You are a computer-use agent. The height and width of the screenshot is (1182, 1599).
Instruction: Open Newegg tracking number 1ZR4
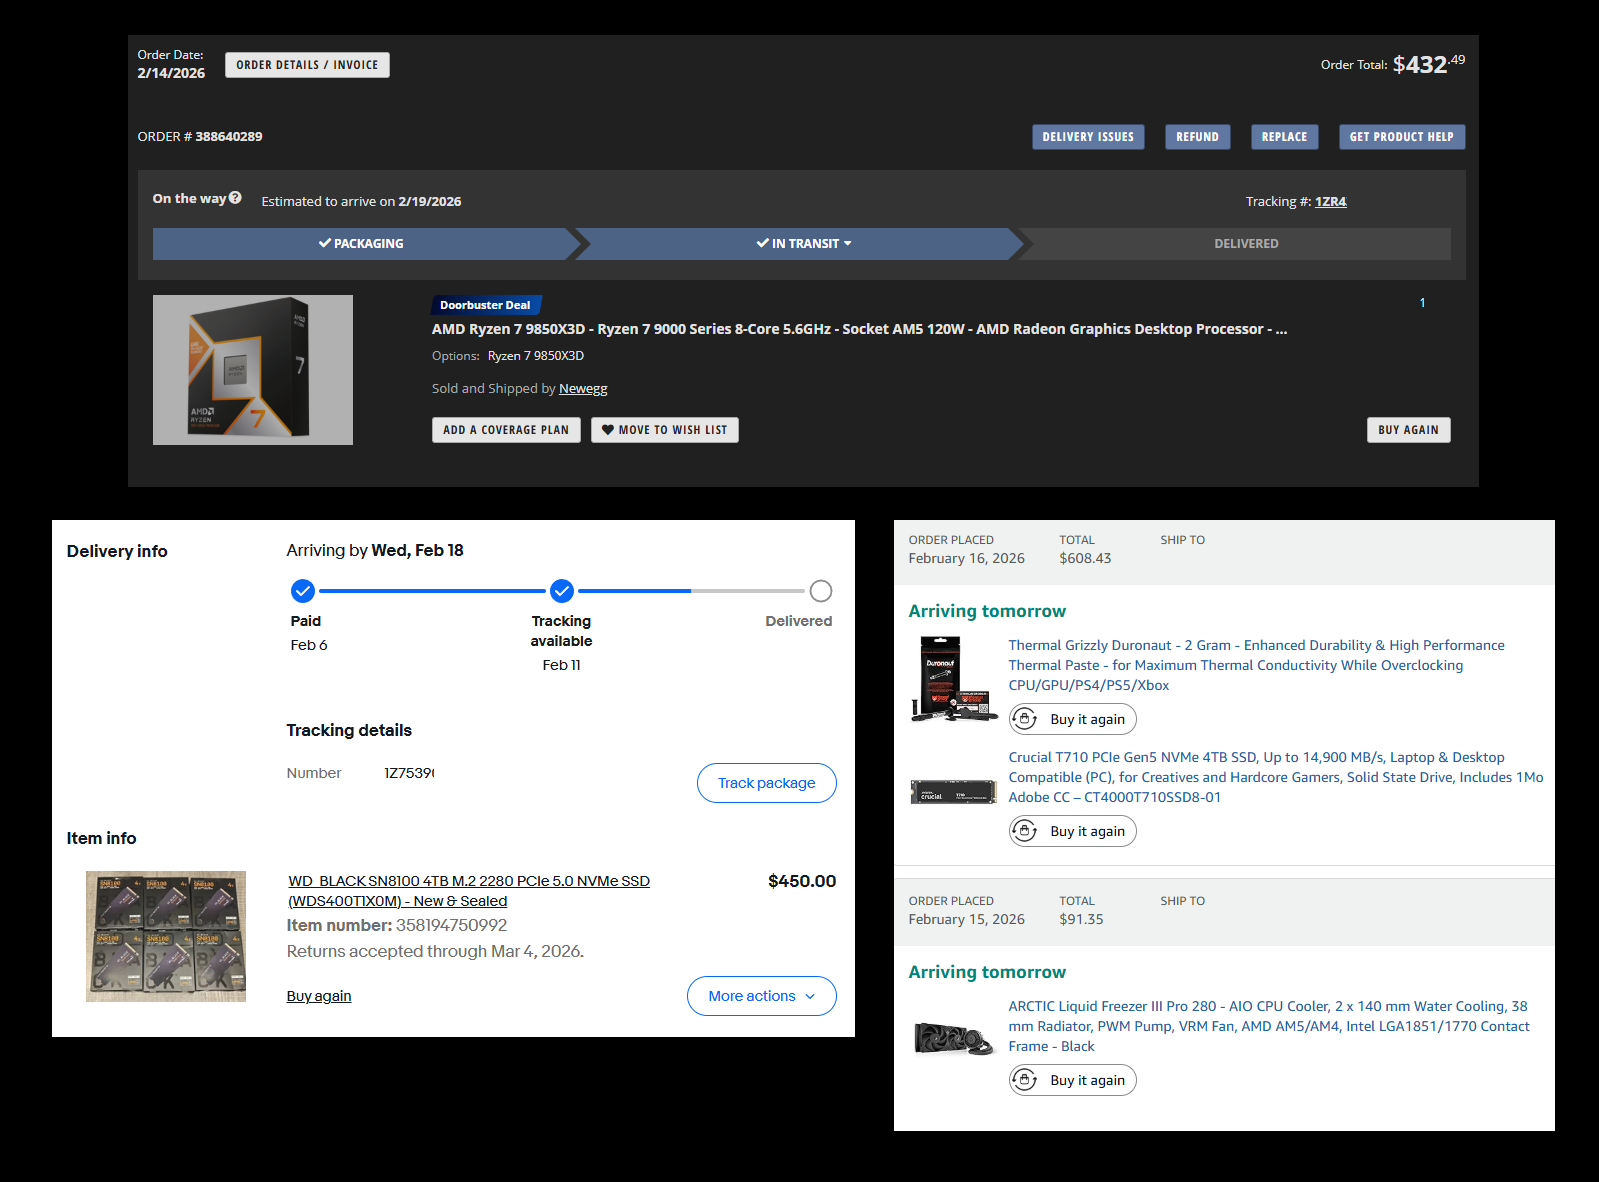coord(1330,202)
